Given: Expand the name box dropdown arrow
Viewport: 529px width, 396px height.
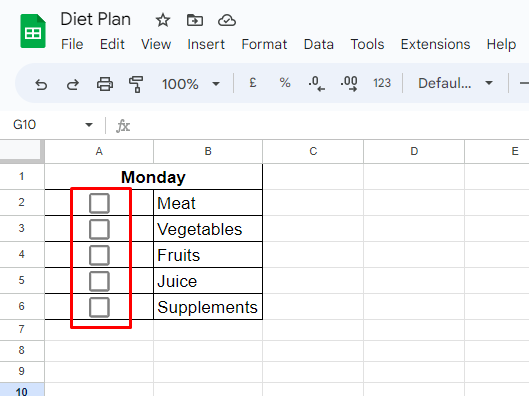Looking at the screenshot, I should pyautogui.click(x=89, y=125).
